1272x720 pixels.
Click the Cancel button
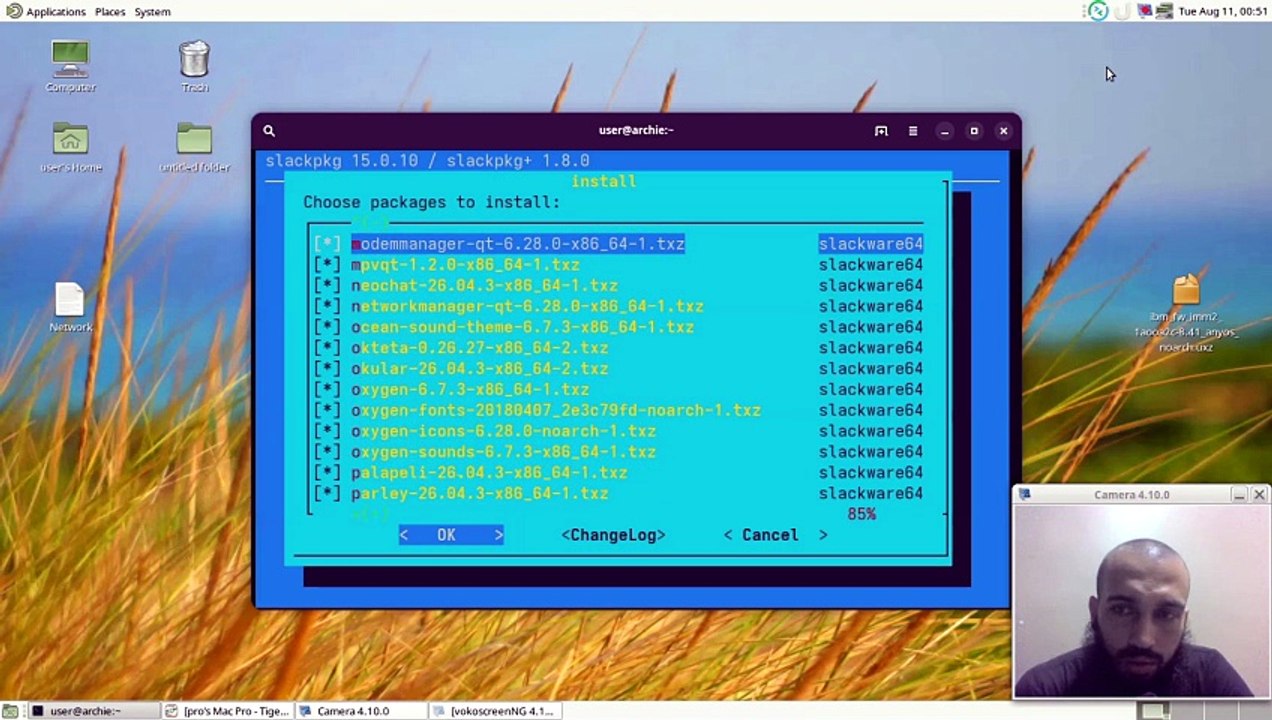tap(775, 535)
